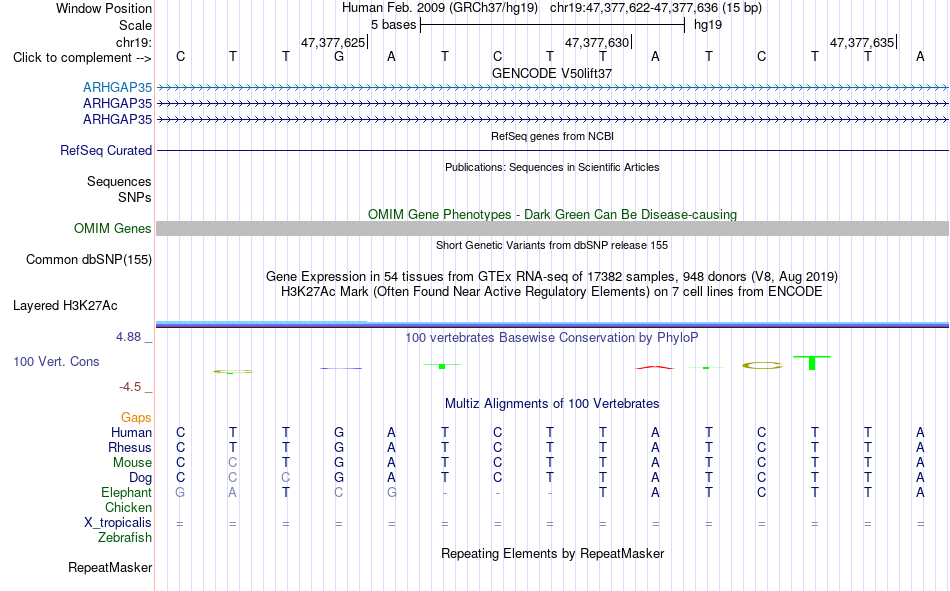Viewport: 950px width, 591px height.
Task: Select the Mouse species label
Action: [x=132, y=462]
